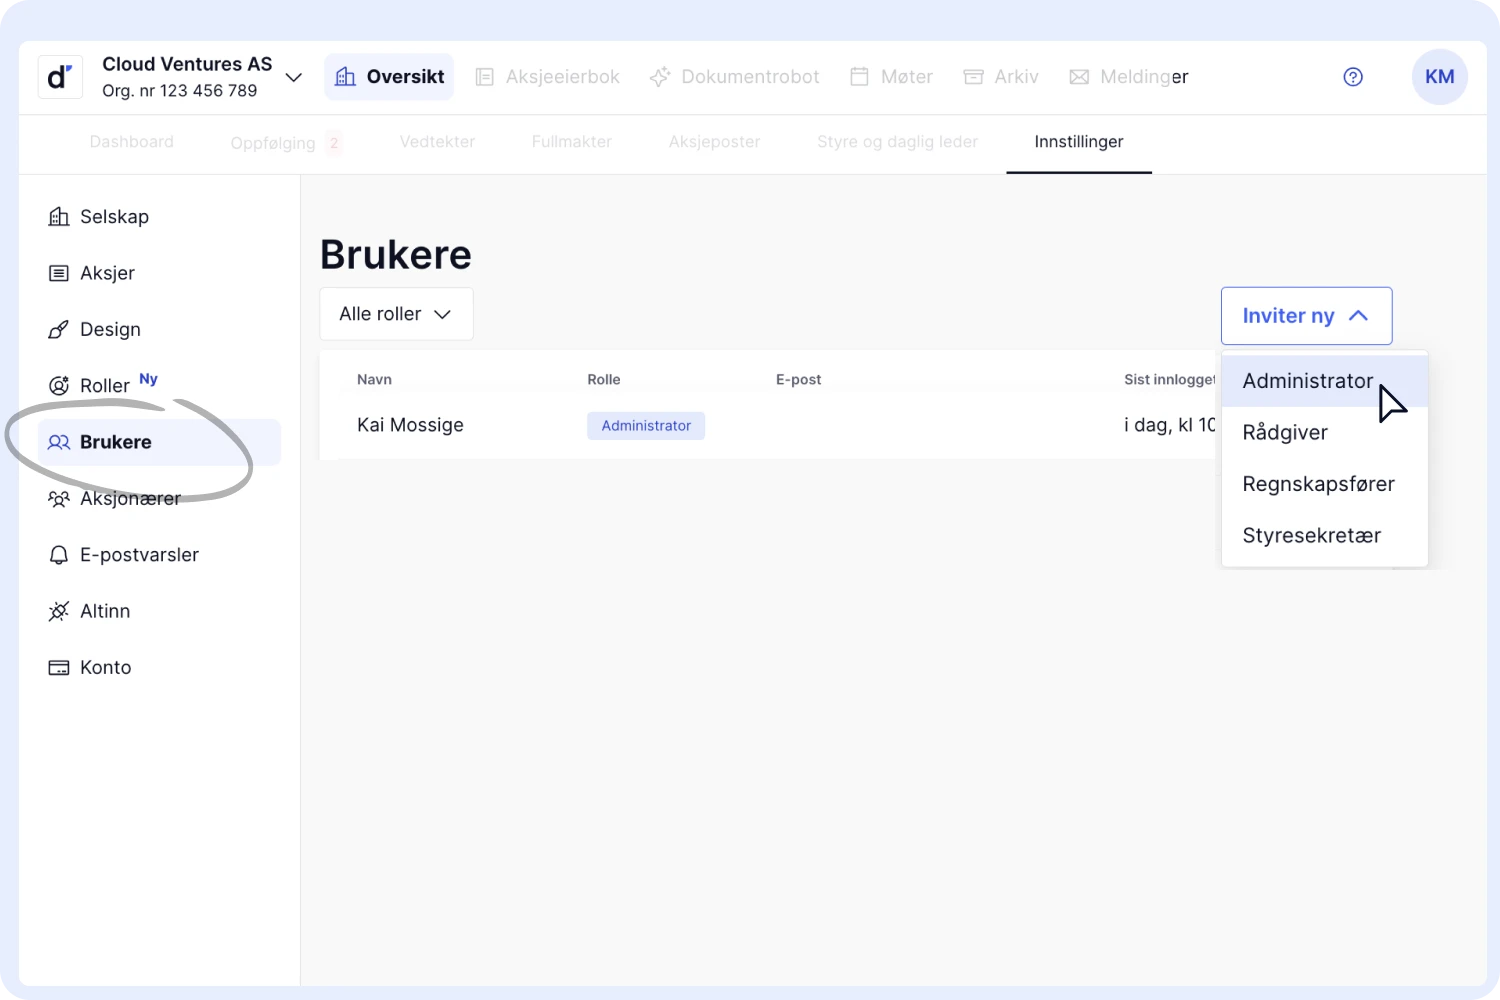The height and width of the screenshot is (1000, 1500).
Task: Click the d' company logo
Action: pyautogui.click(x=60, y=77)
